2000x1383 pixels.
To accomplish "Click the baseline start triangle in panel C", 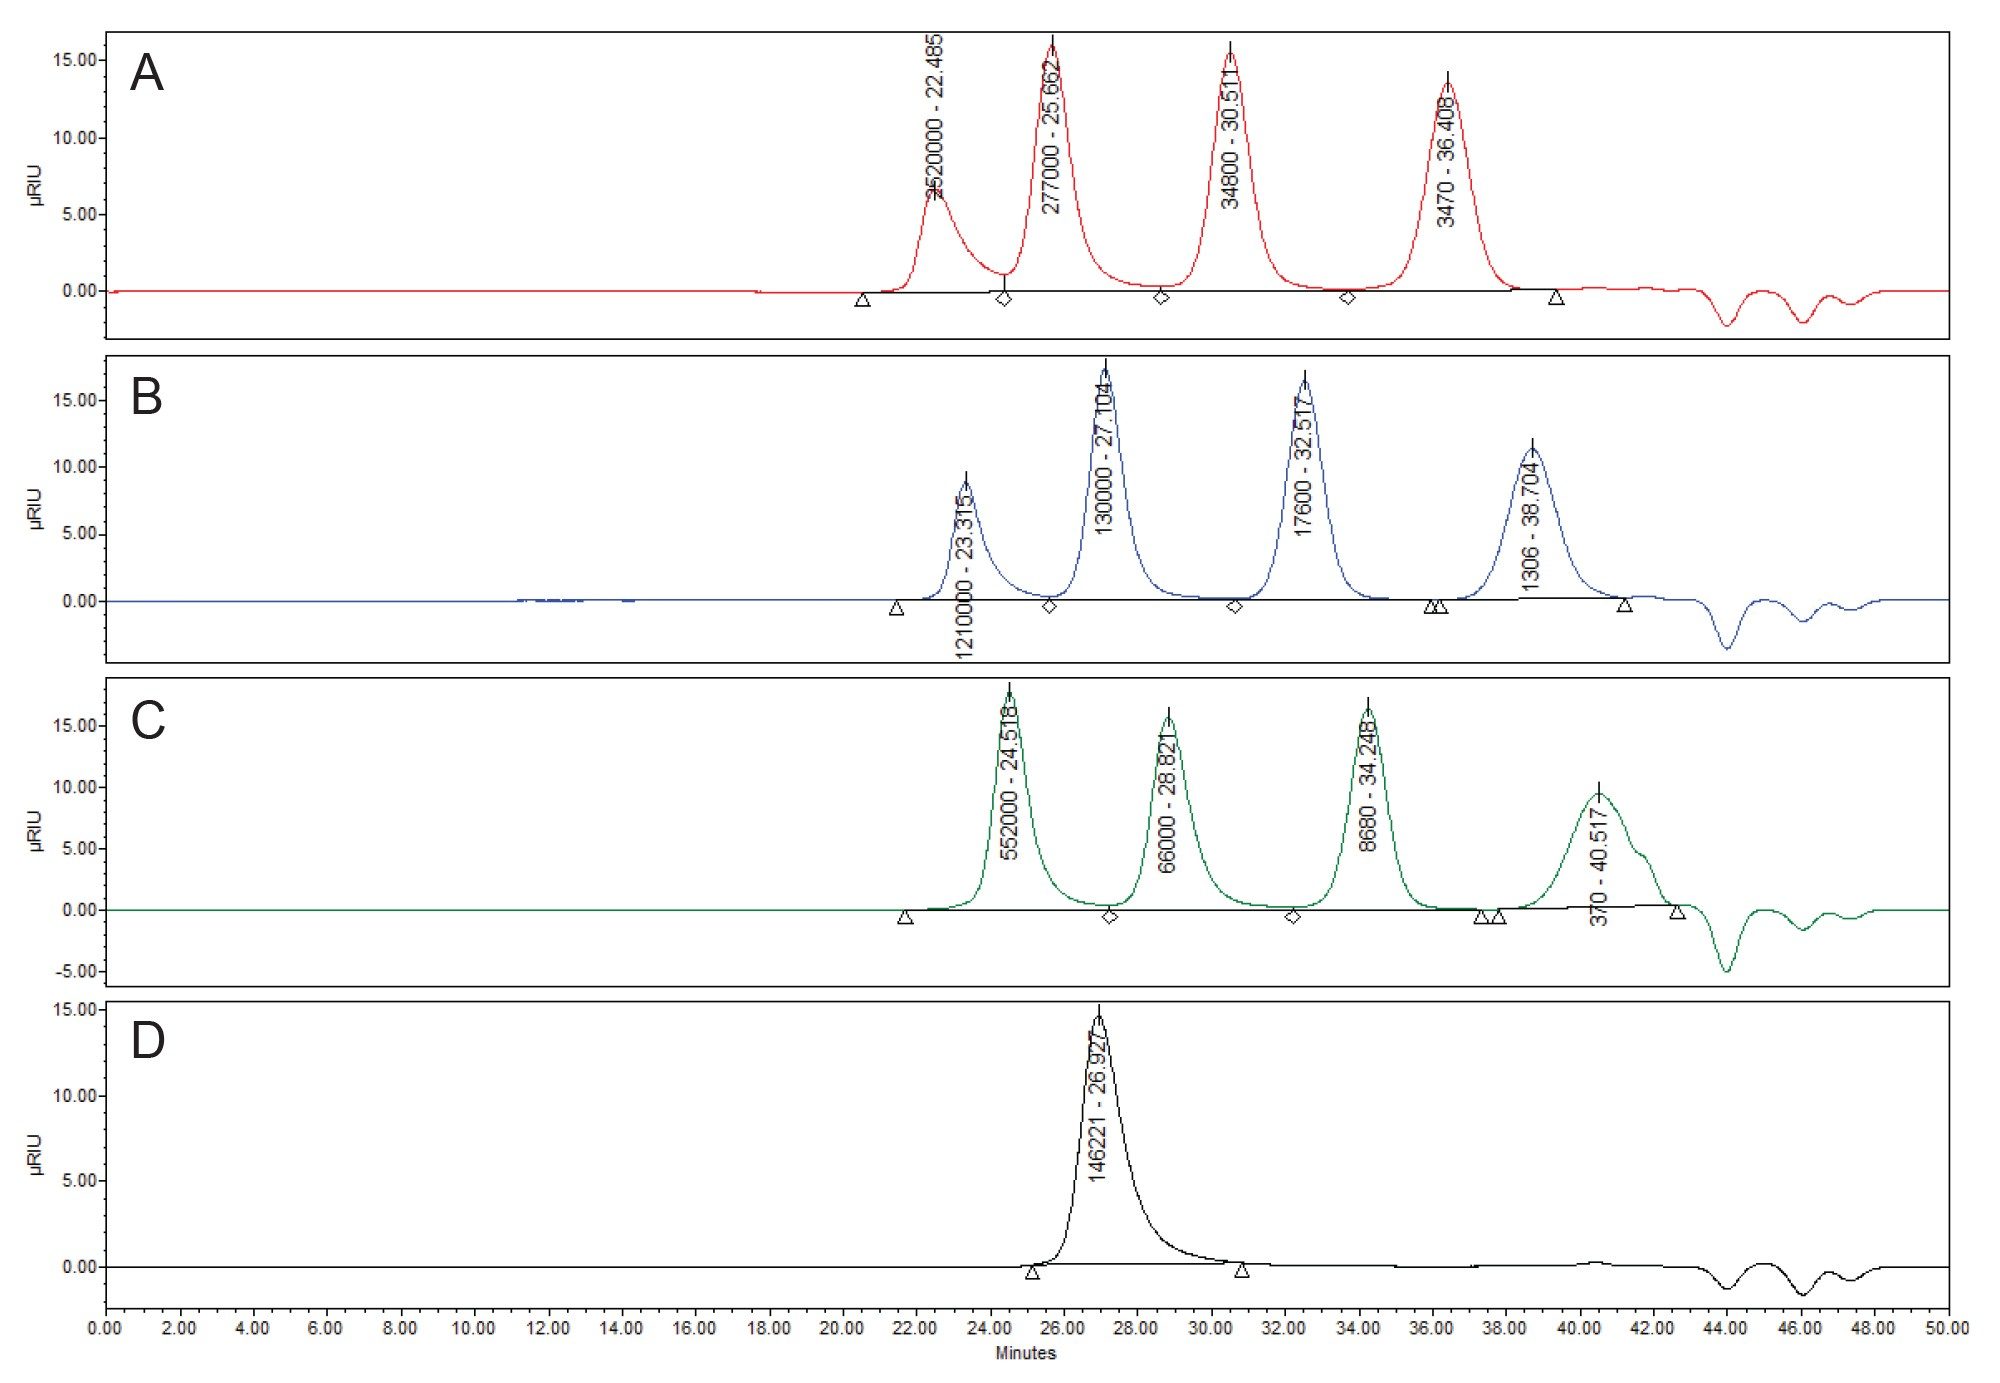I will click(x=905, y=916).
